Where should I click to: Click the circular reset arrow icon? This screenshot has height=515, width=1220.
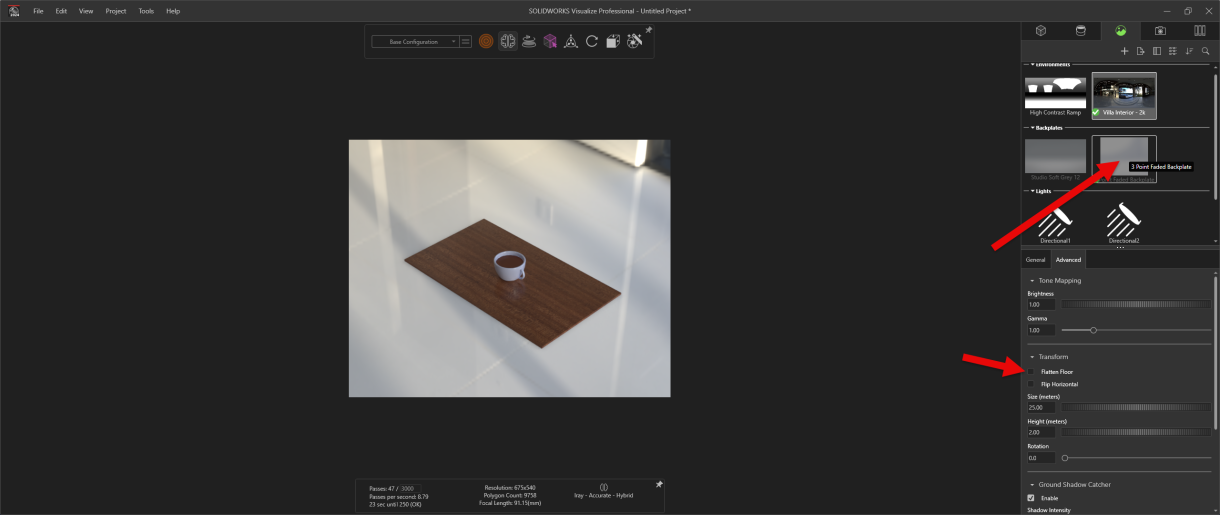pyautogui.click(x=592, y=42)
